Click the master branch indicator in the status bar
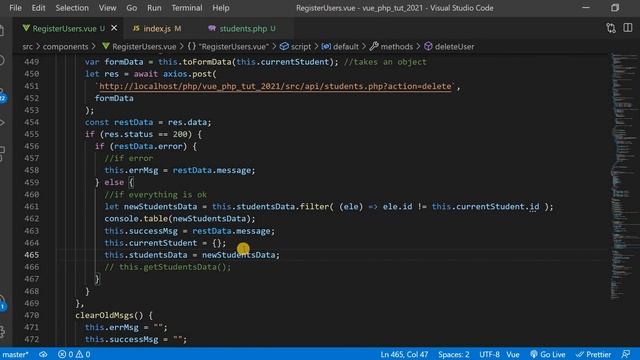This screenshot has height=360, width=640. click(15, 354)
